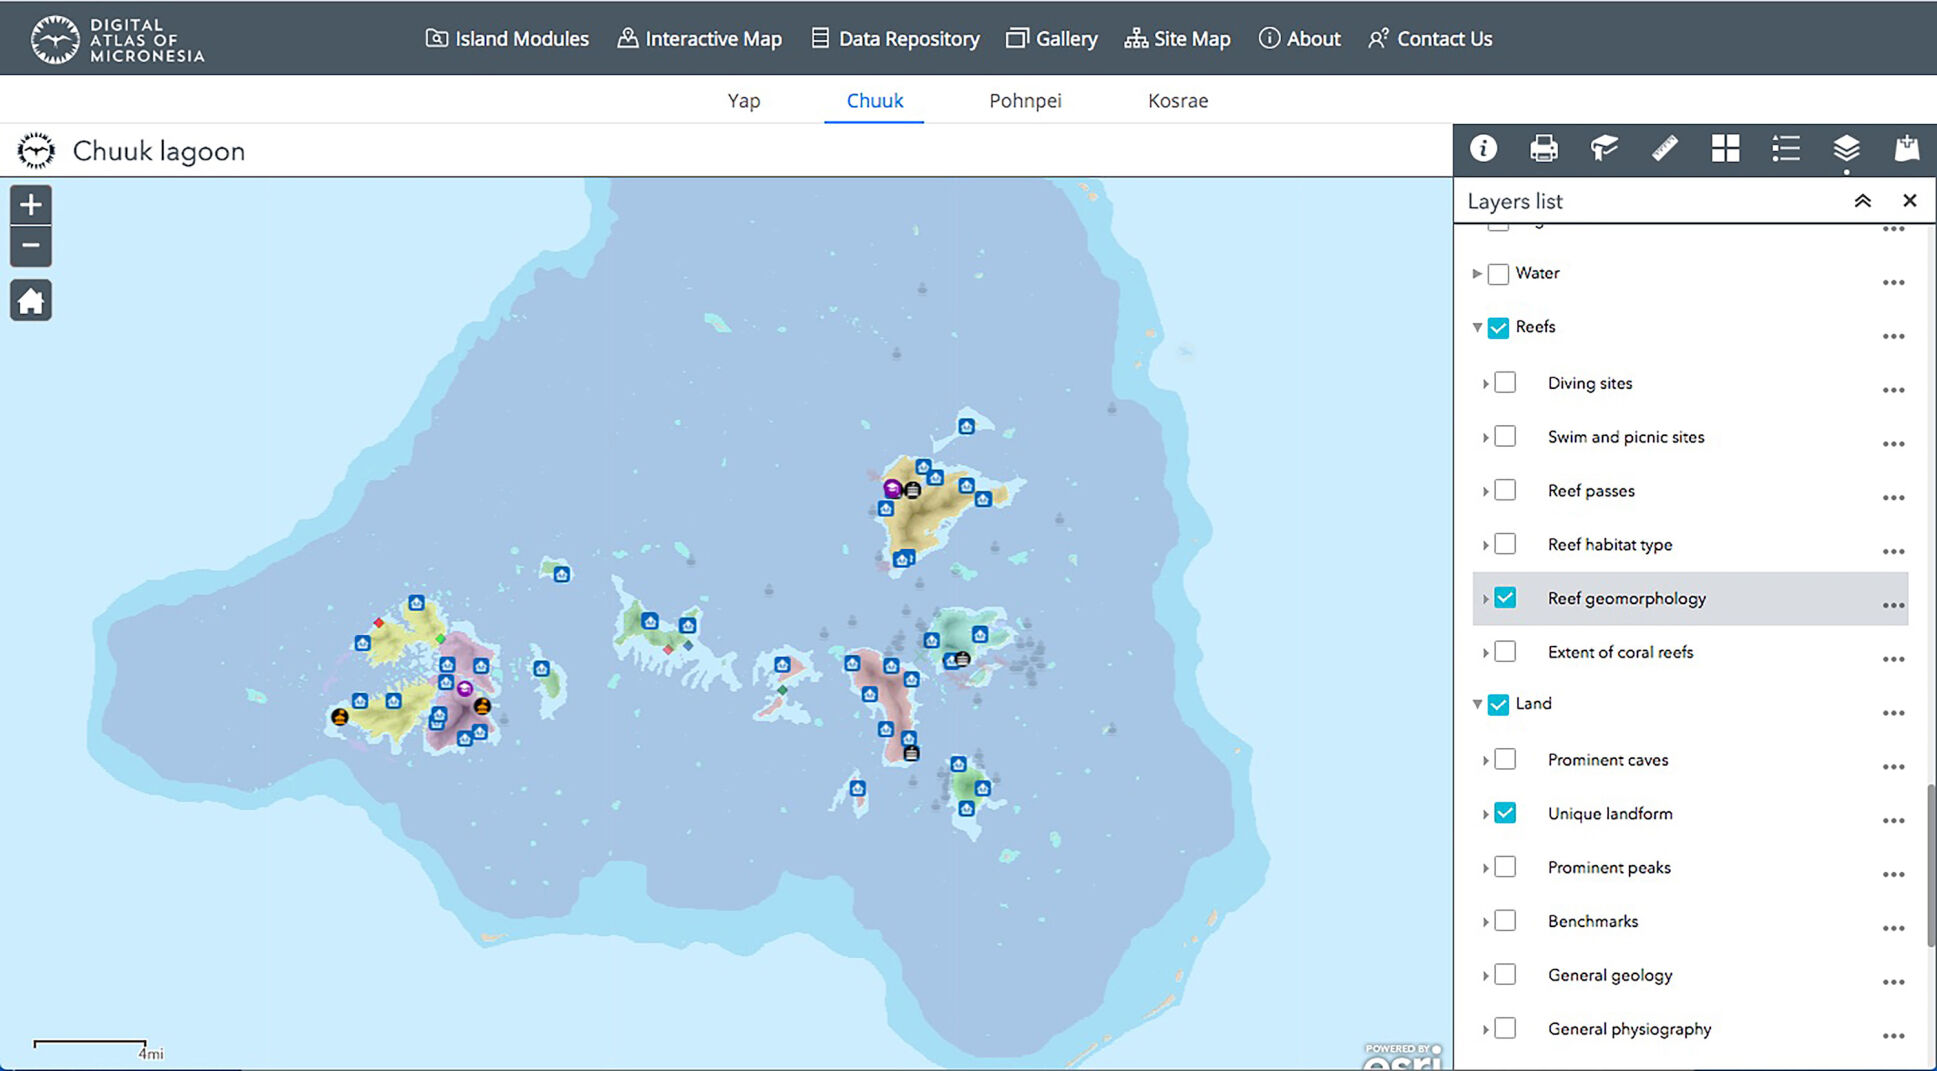Open the Bookmarks tool

1605,149
